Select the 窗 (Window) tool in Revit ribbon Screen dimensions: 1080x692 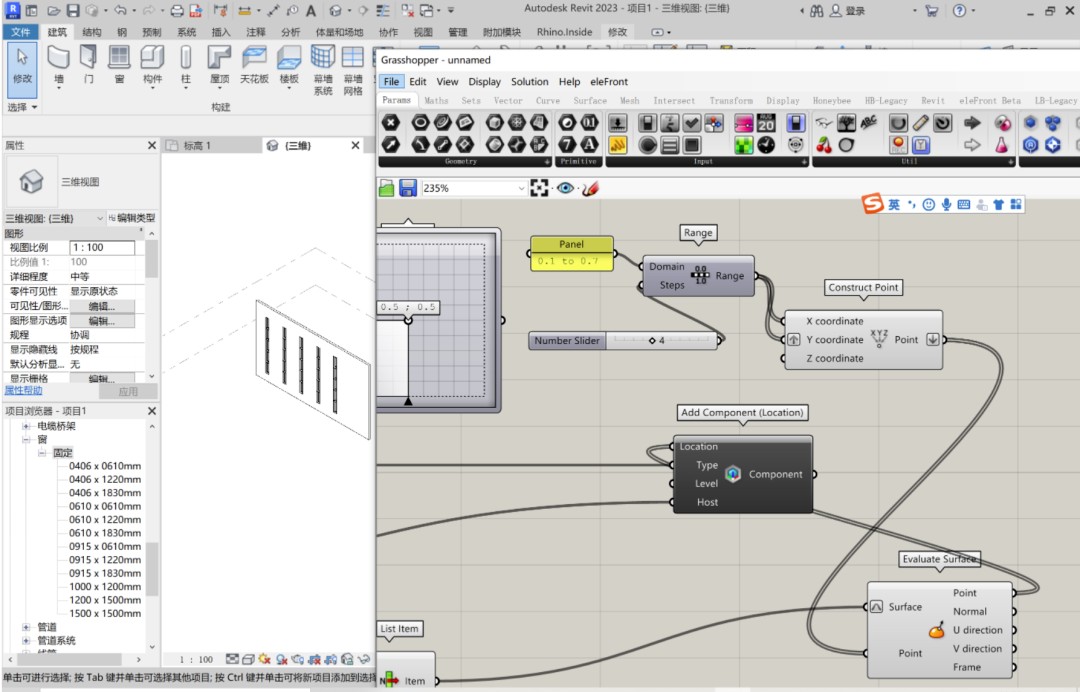(x=119, y=64)
